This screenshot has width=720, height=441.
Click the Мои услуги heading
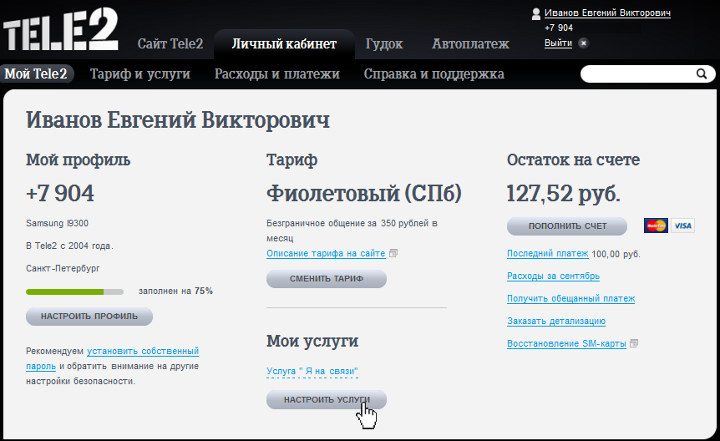point(312,341)
